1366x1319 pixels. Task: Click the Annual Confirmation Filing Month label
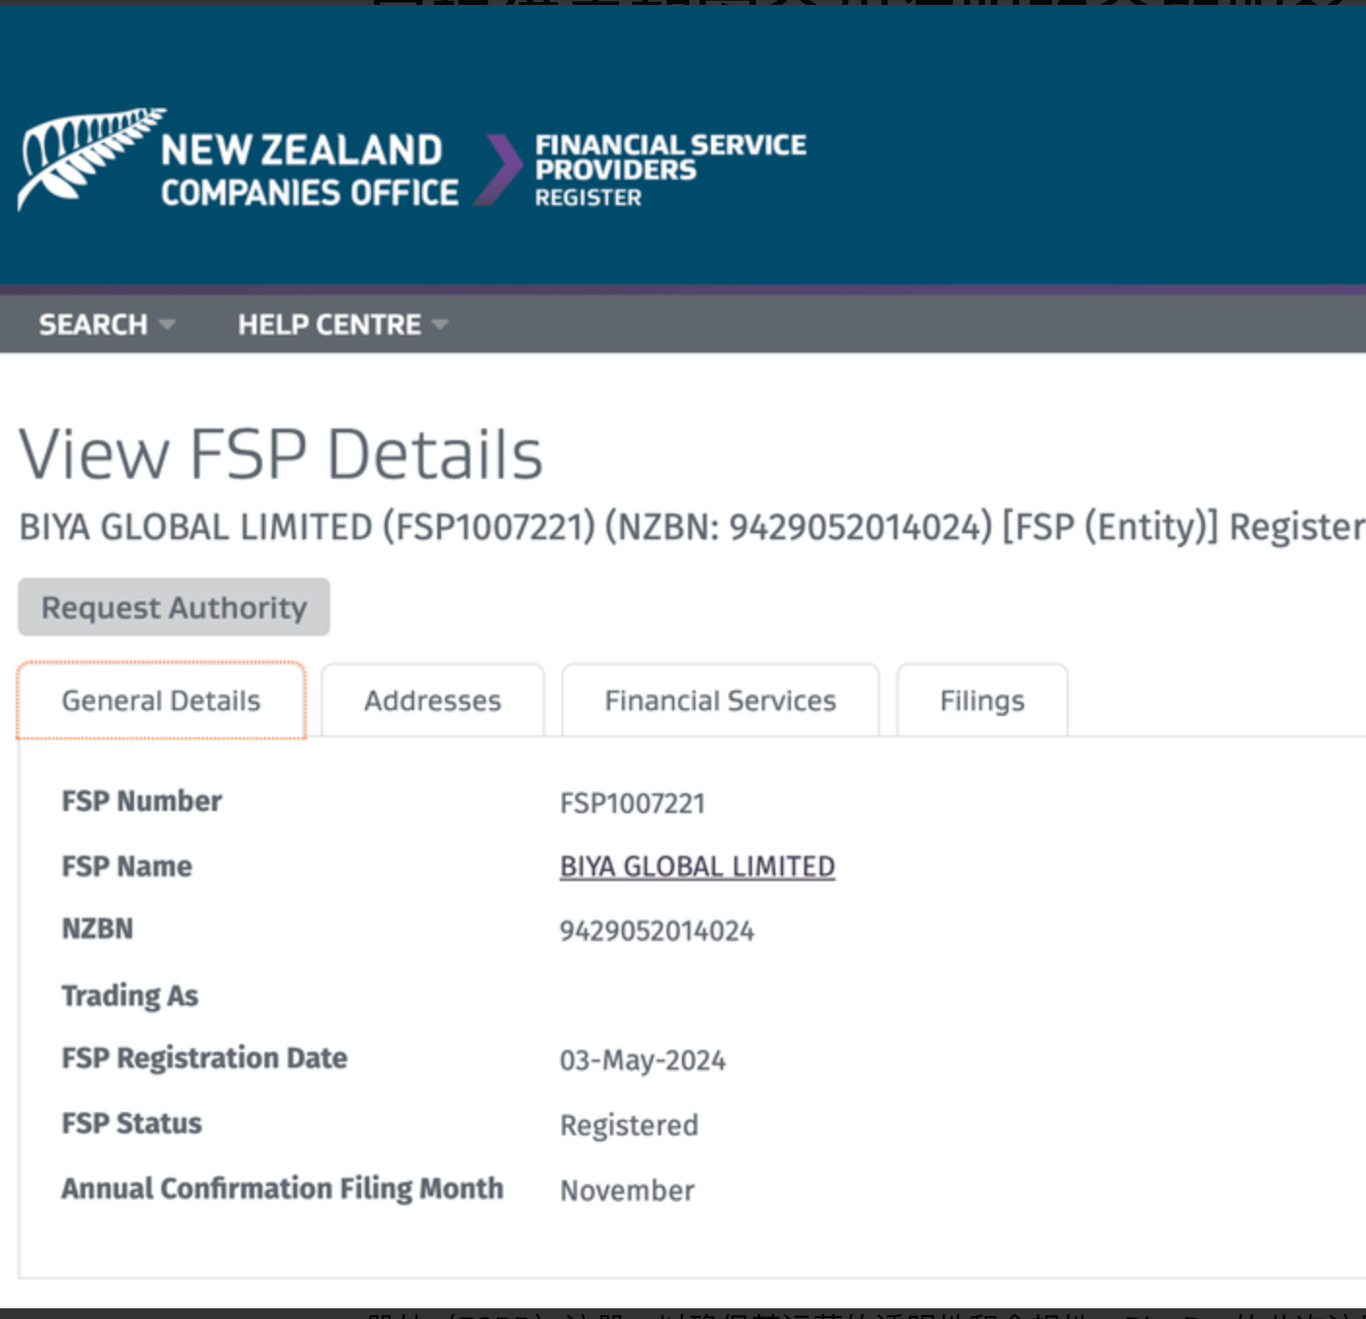(x=282, y=1188)
